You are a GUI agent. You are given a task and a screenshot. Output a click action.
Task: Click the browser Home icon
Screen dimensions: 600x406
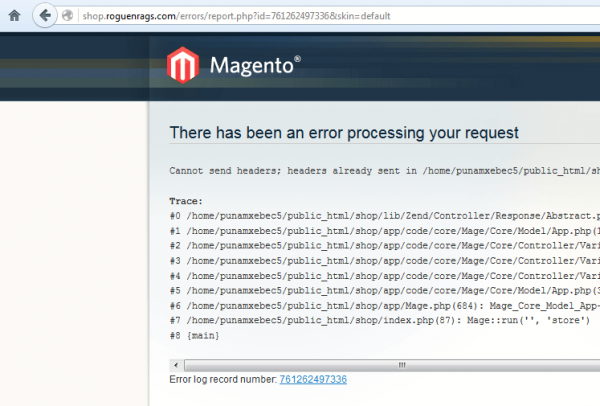14,16
